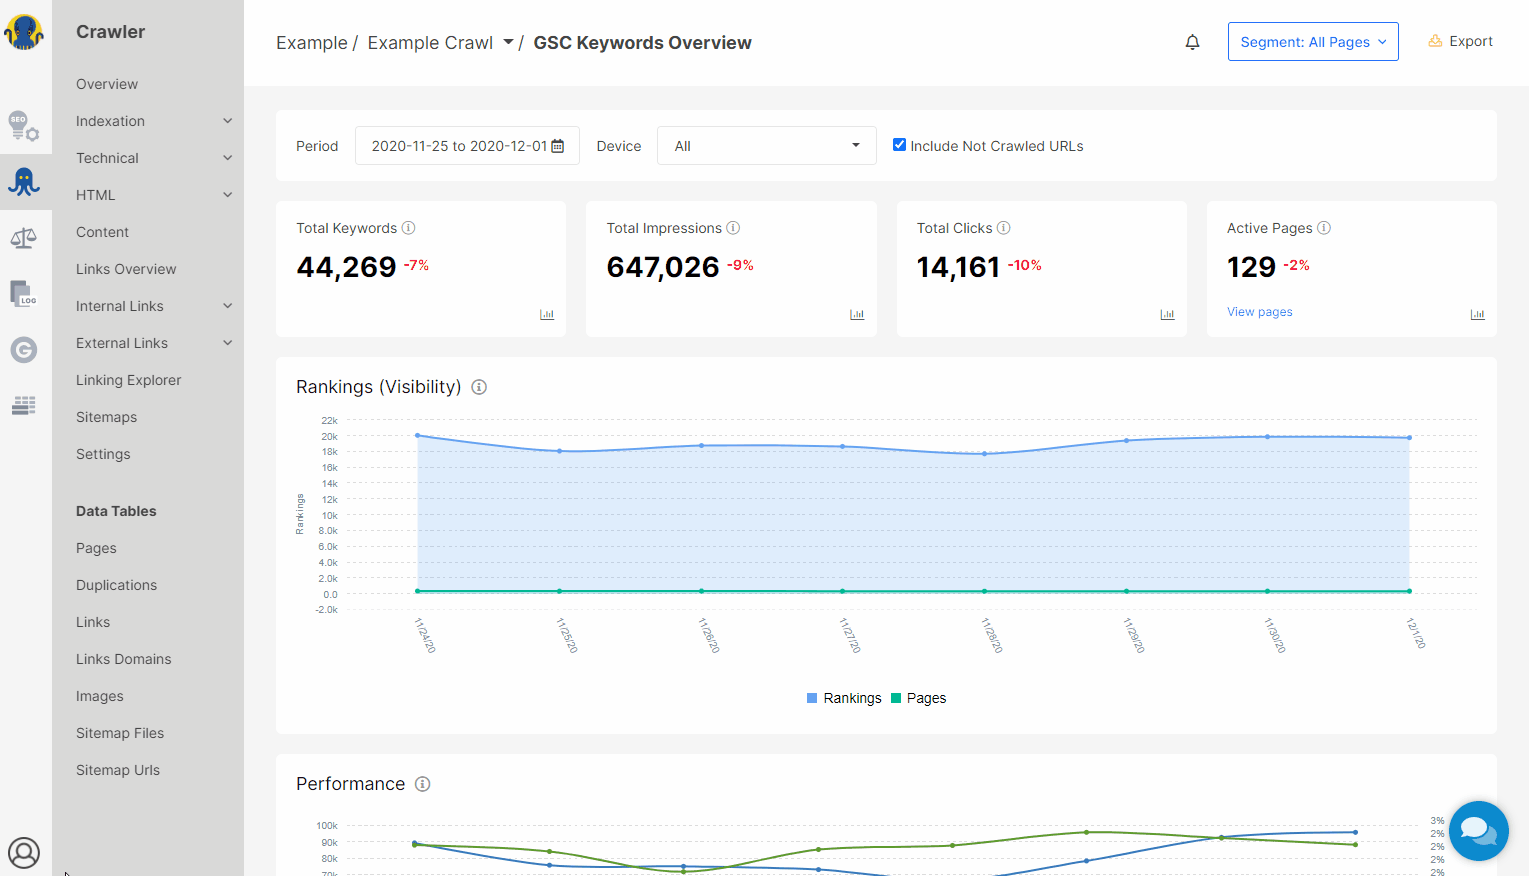The image size is (1529, 876).
Task: Click the Total Keywords value 44,269
Action: [346, 267]
